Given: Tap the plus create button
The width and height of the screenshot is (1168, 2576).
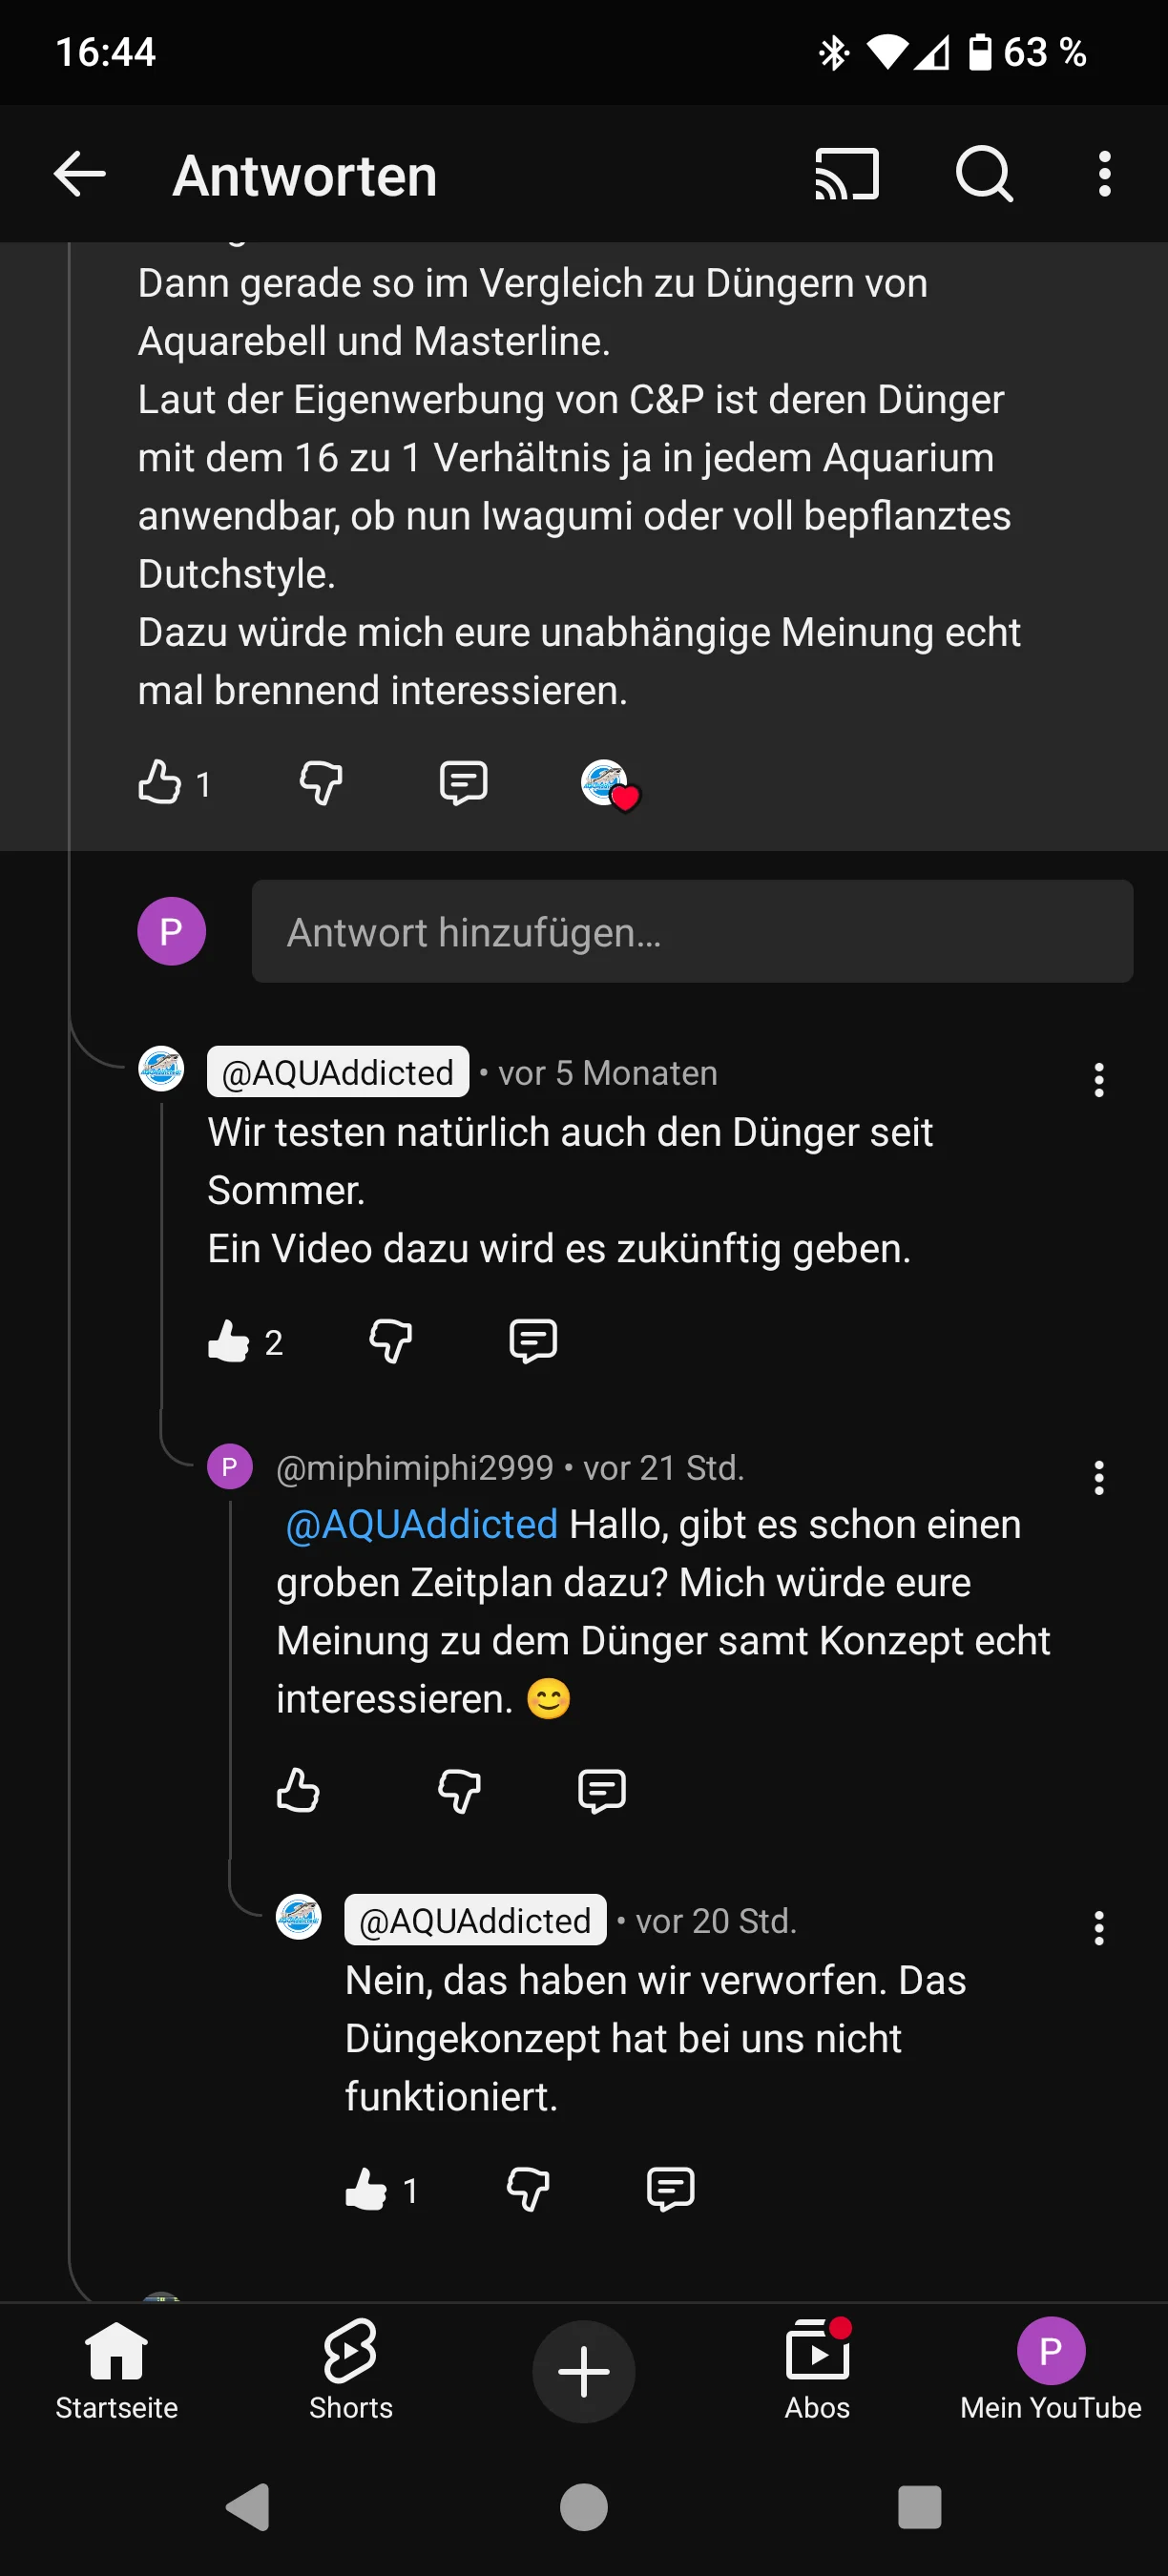Looking at the screenshot, I should 584,2371.
